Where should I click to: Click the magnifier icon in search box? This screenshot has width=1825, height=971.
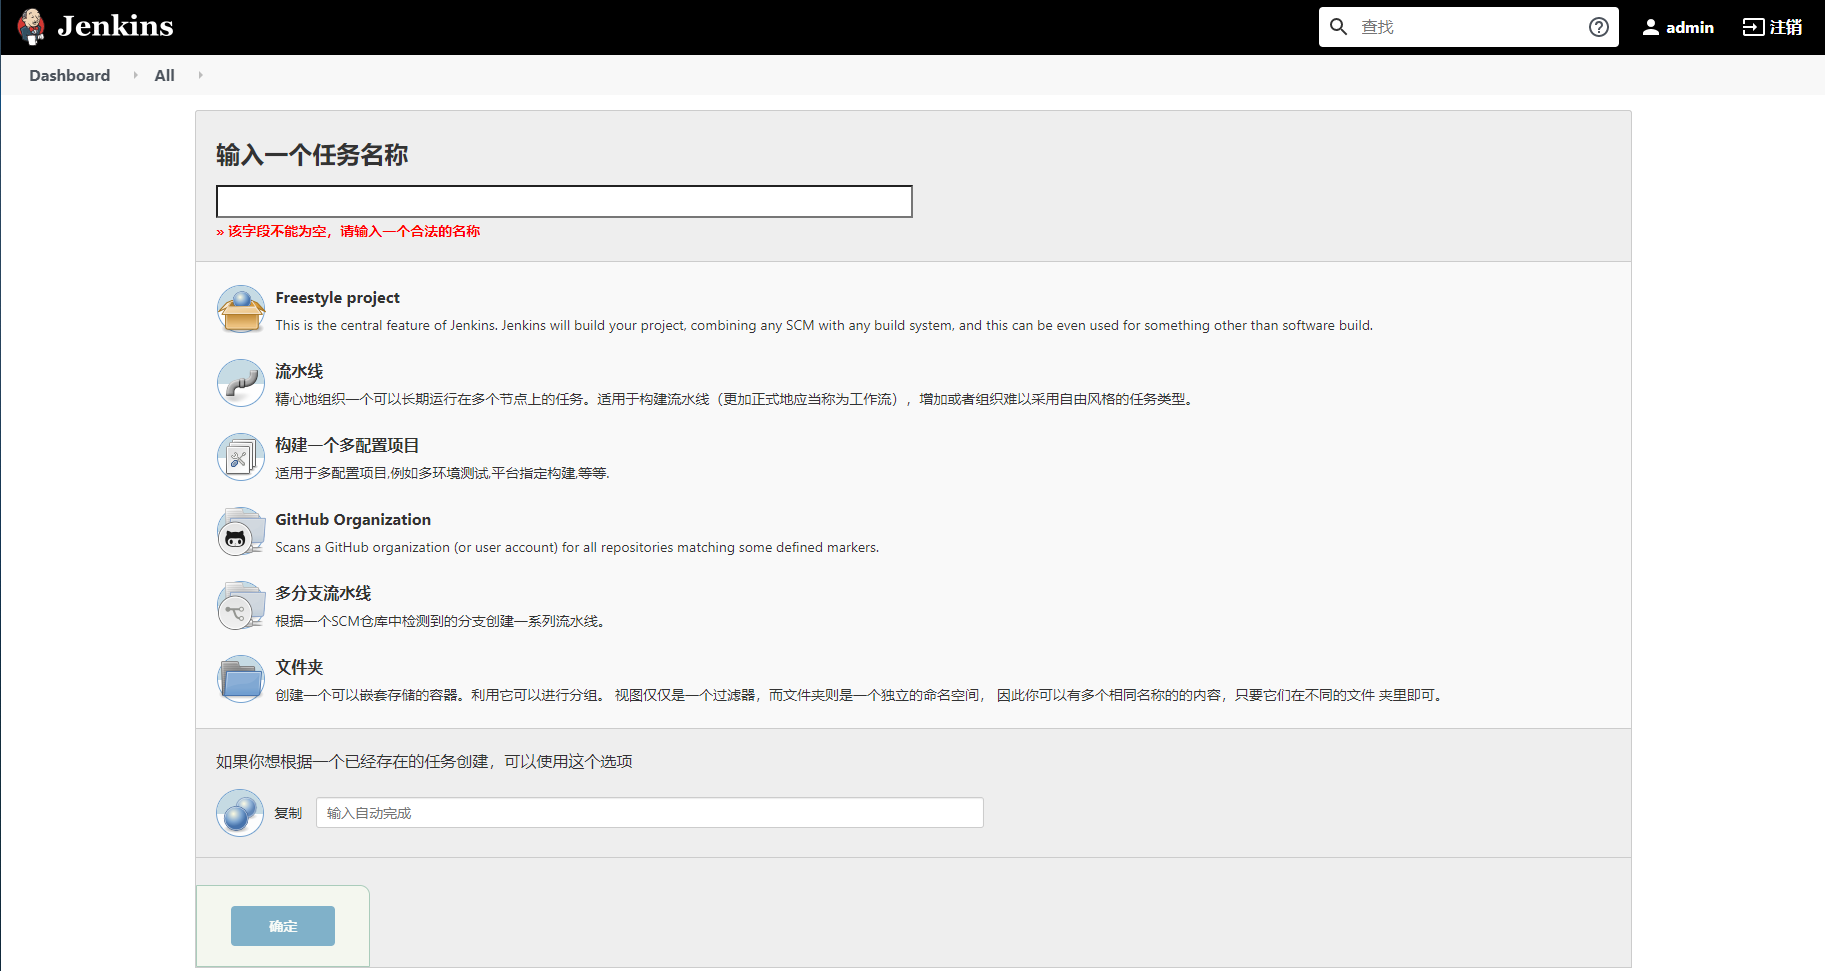click(x=1338, y=27)
